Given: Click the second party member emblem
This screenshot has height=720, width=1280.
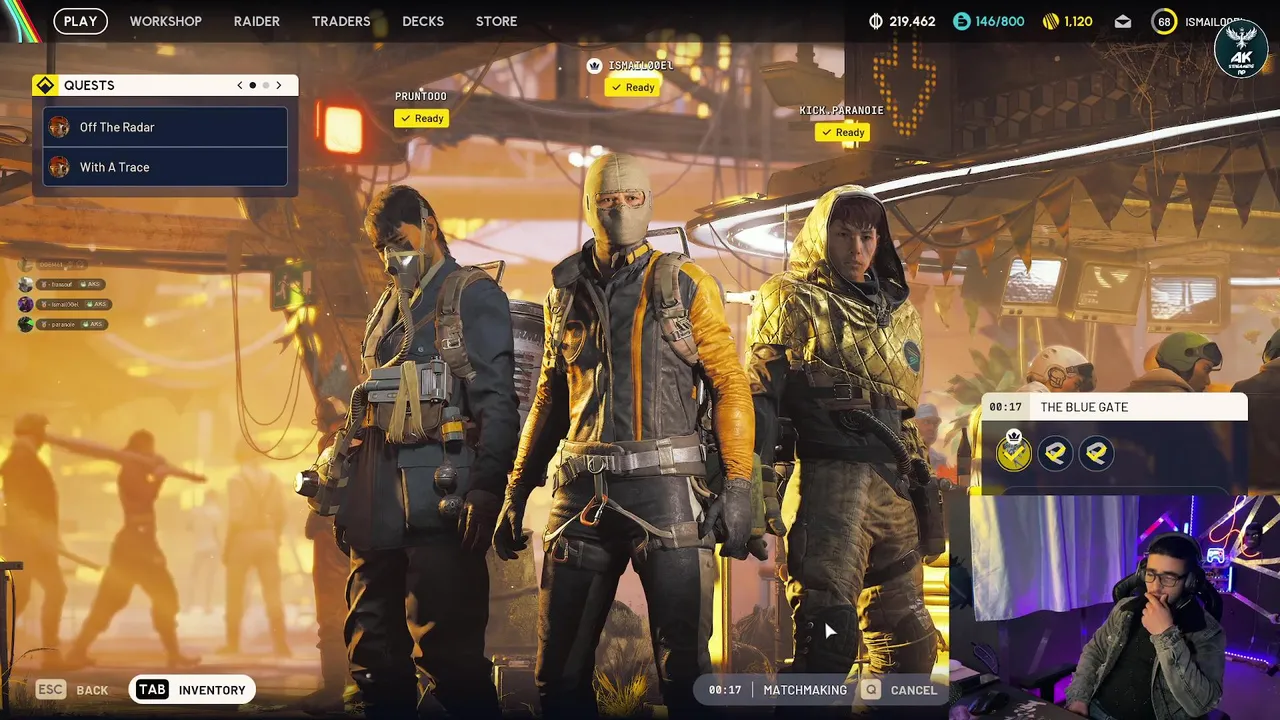Looking at the screenshot, I should coord(1055,453).
